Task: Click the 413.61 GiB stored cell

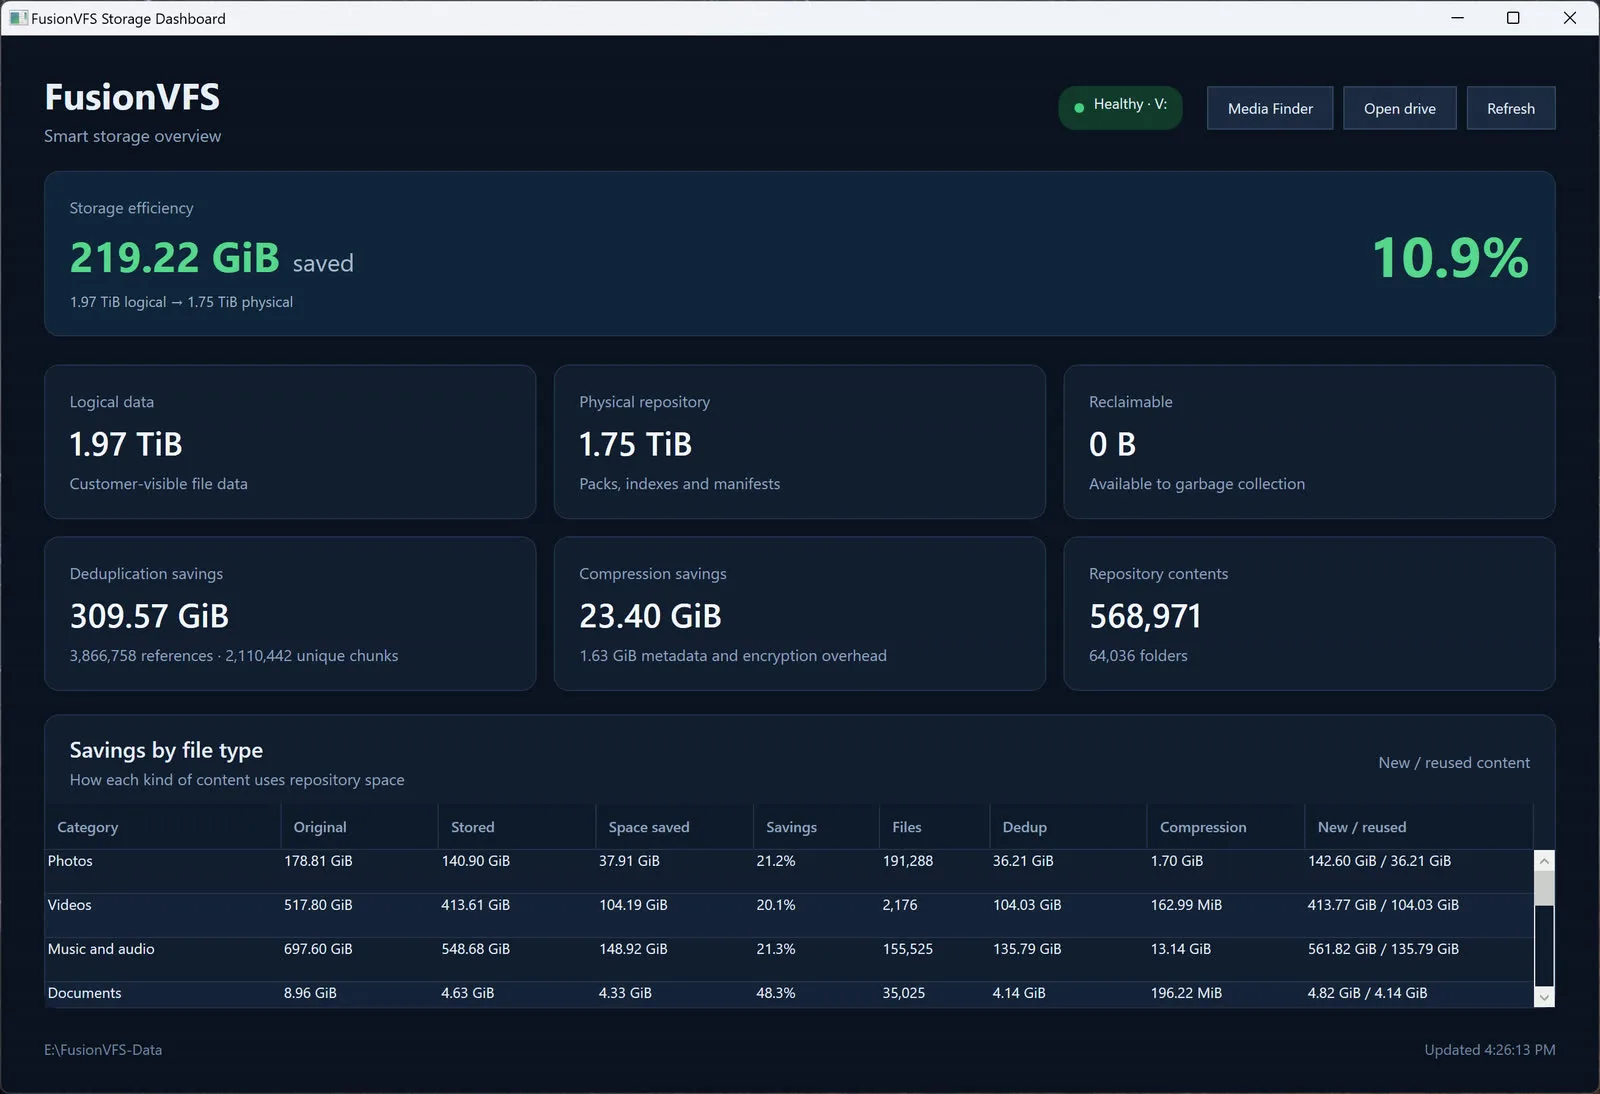Action: point(476,905)
